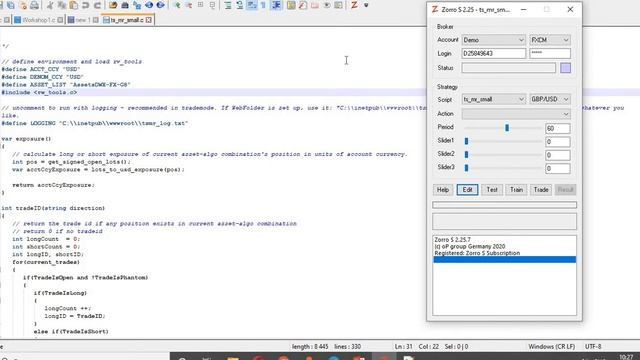Click the Redo arrow icon
The image size is (640, 360).
point(98,5)
